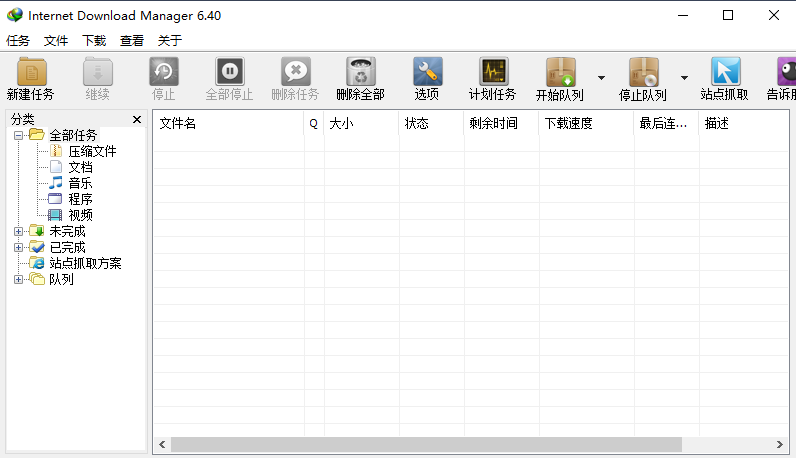Open the 任务 menu
The width and height of the screenshot is (796, 458).
tap(18, 41)
